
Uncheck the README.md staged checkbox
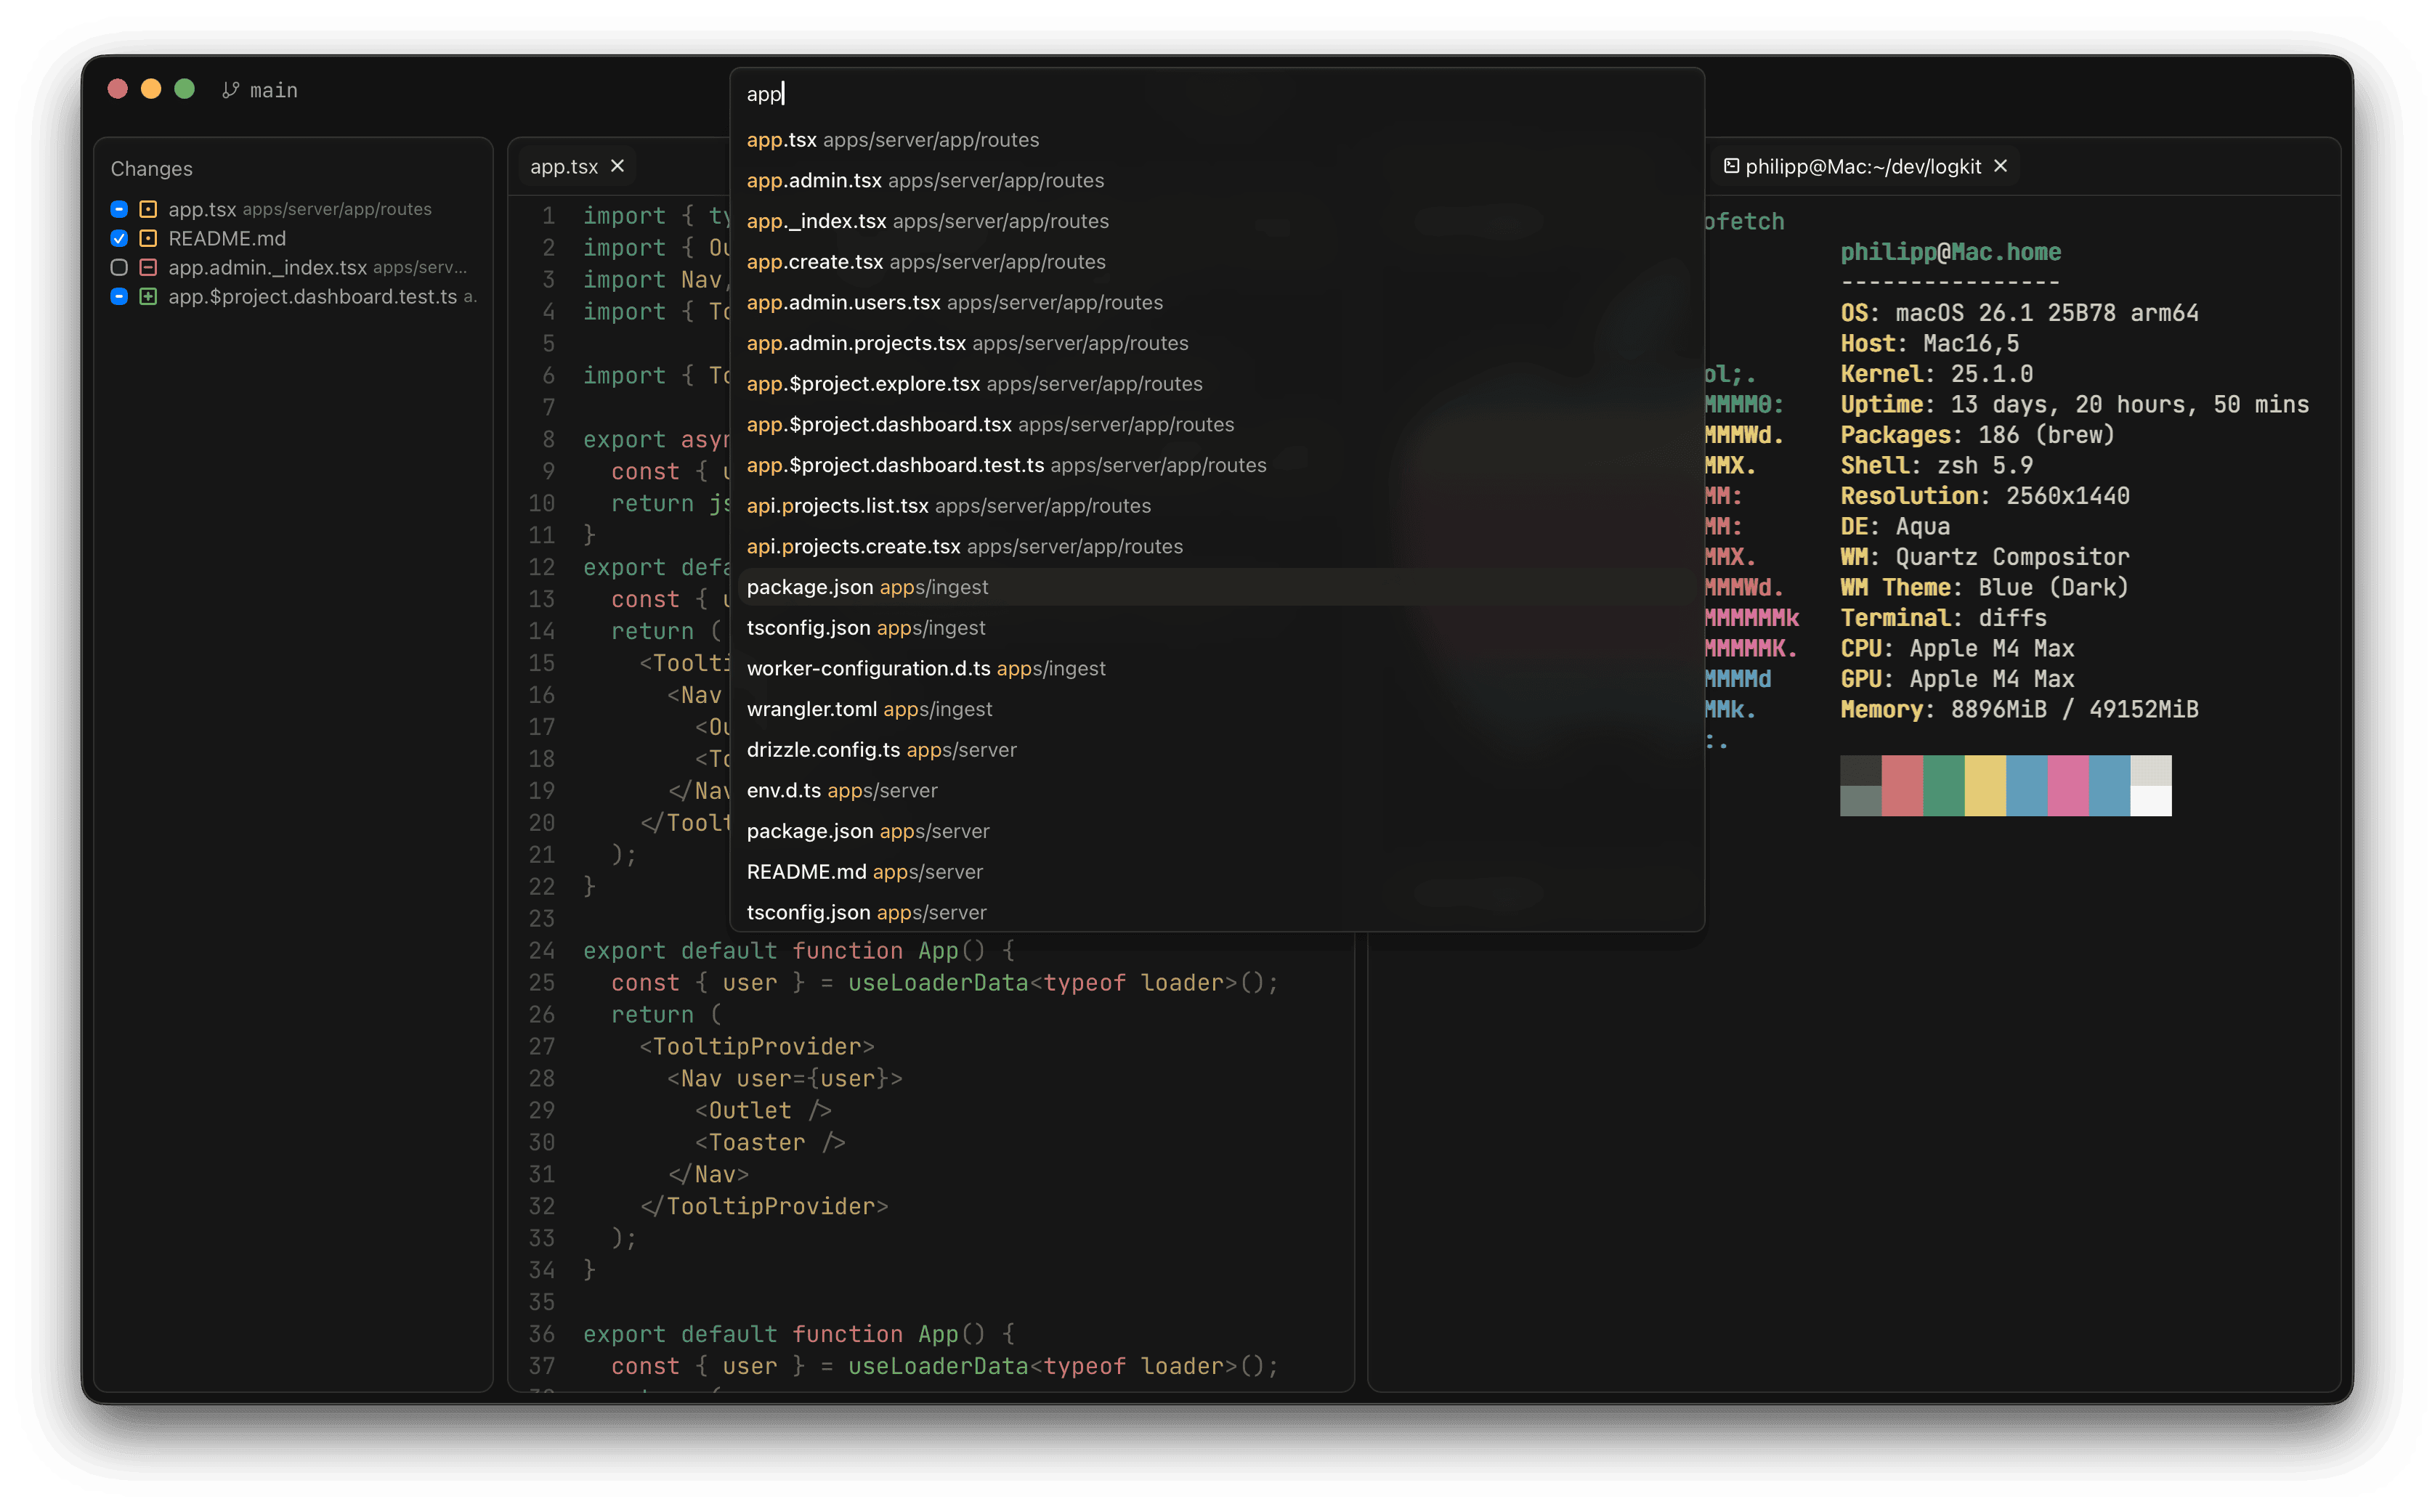pyautogui.click(x=119, y=238)
